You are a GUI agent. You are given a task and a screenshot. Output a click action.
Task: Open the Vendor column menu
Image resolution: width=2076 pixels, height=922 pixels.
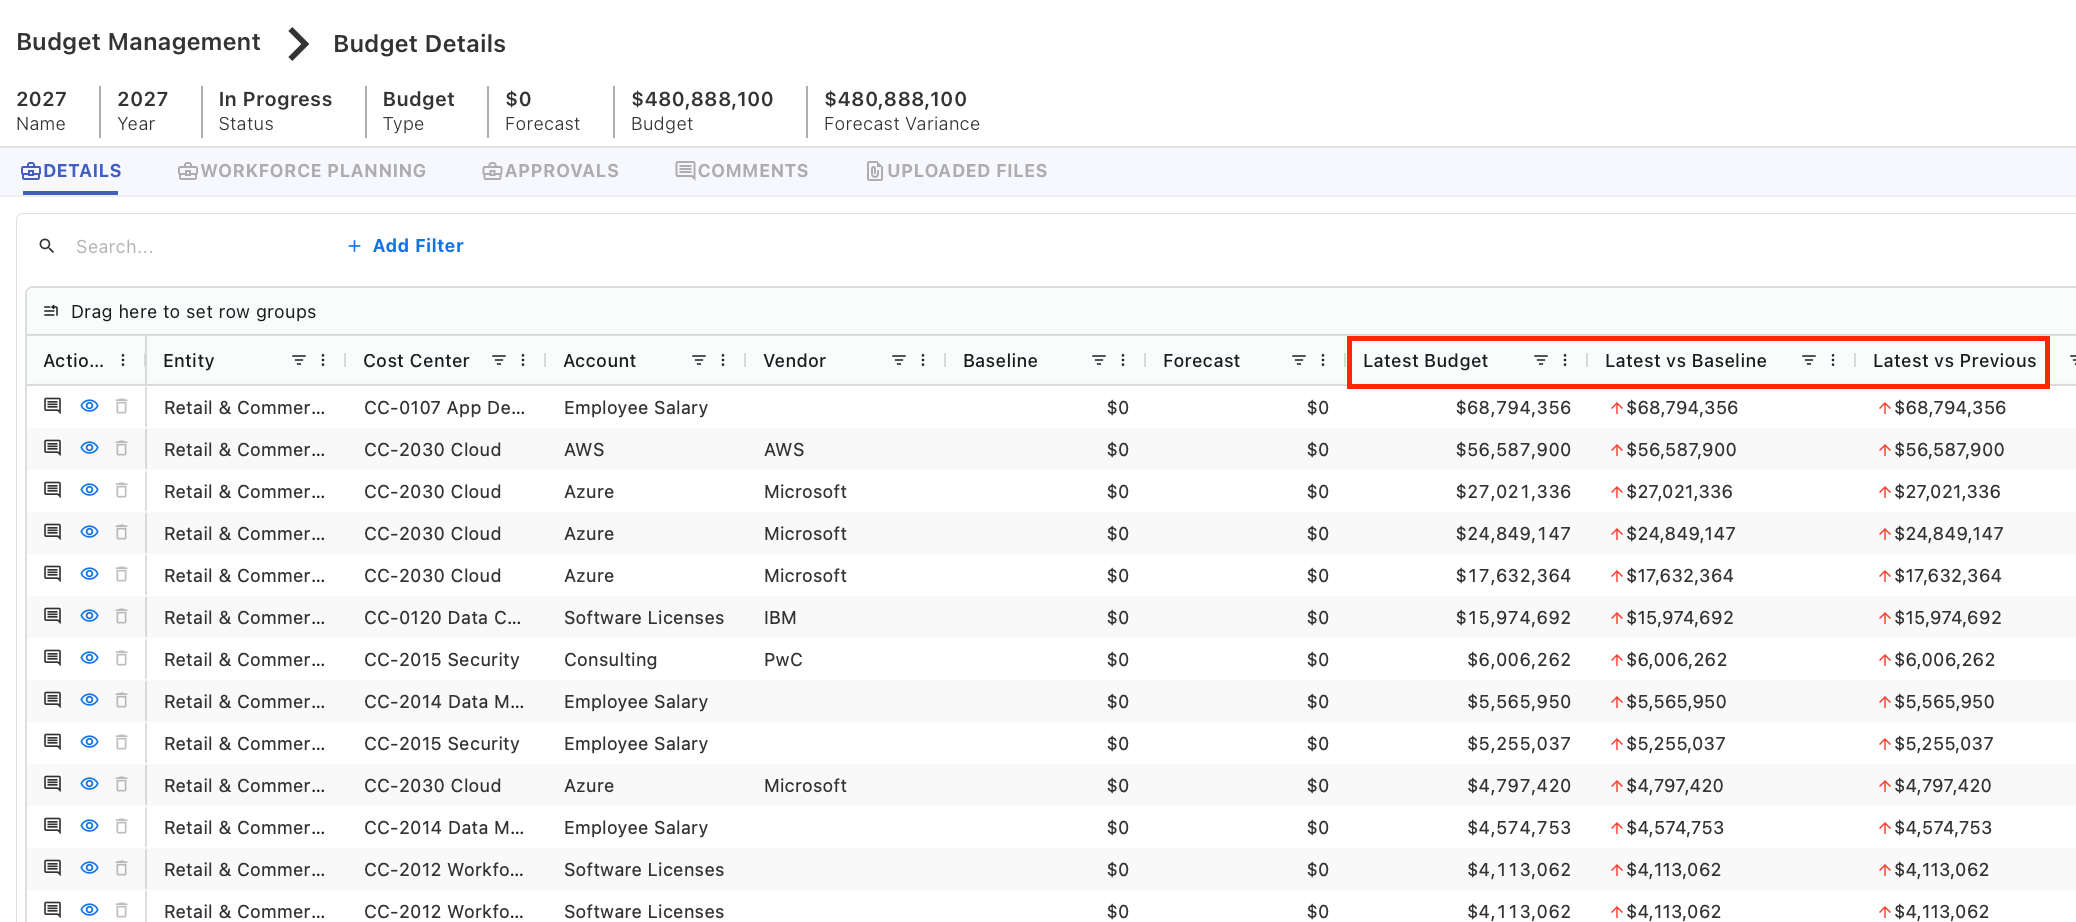click(x=923, y=360)
